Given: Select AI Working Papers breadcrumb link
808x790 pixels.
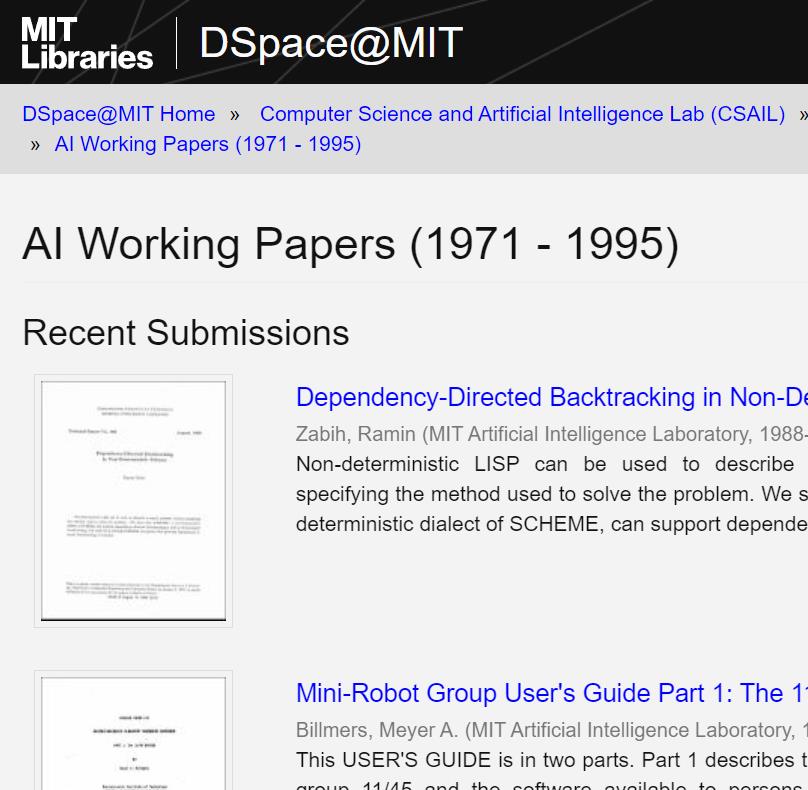Looking at the screenshot, I should tap(208, 144).
